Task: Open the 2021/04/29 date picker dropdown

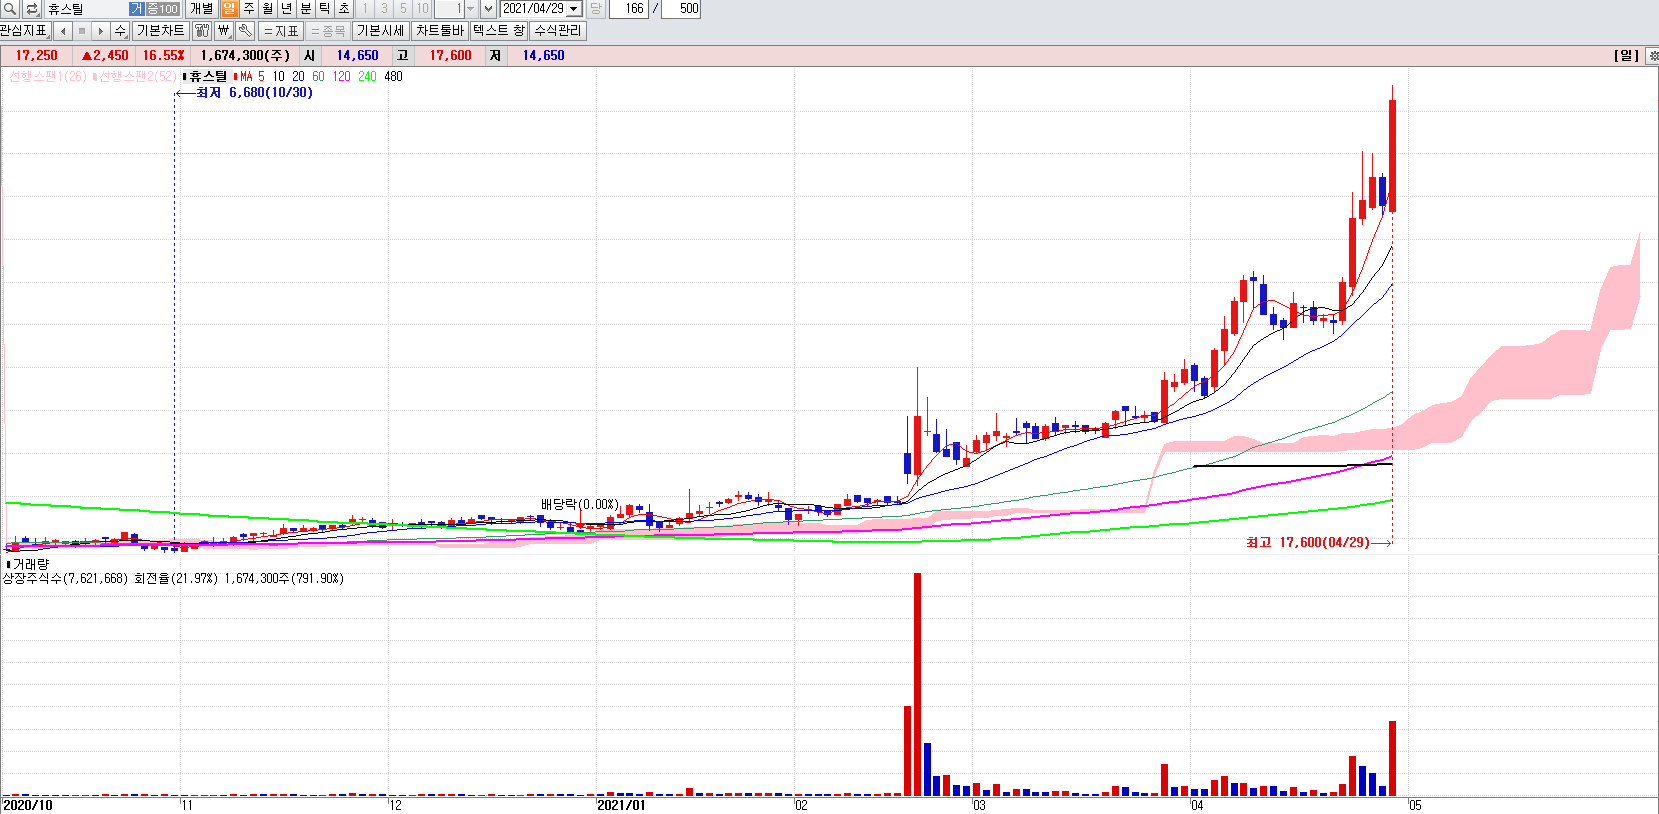Action: point(574,9)
